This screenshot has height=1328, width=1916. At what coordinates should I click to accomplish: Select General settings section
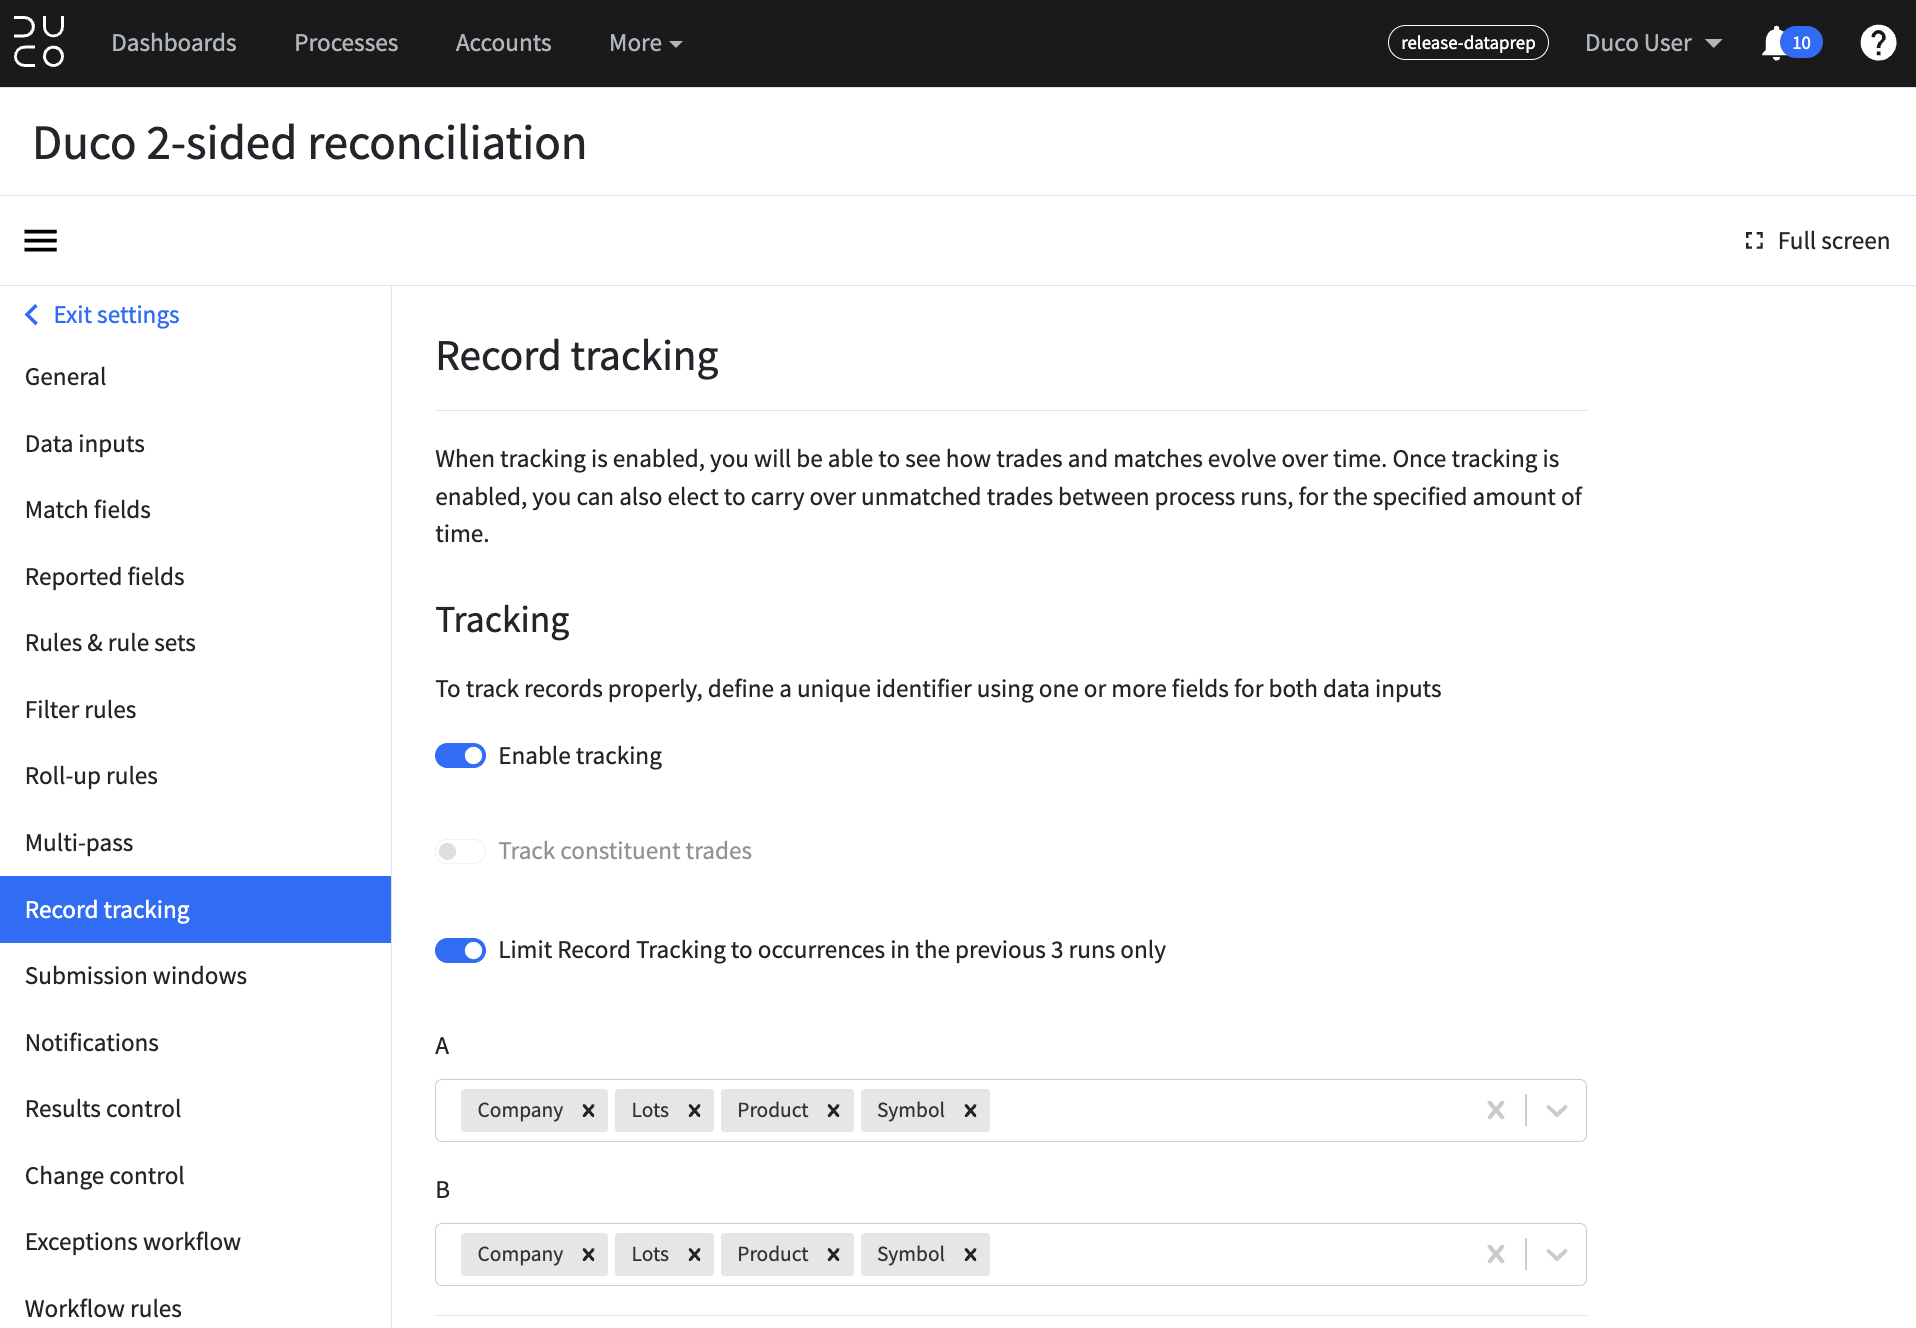tap(195, 377)
